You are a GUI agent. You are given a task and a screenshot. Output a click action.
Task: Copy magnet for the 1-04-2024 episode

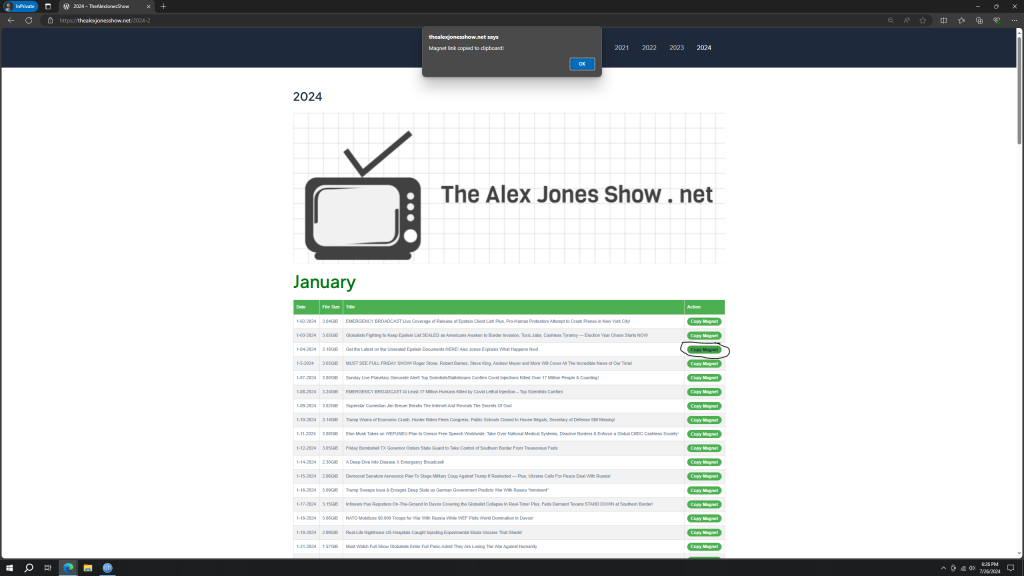click(x=704, y=350)
